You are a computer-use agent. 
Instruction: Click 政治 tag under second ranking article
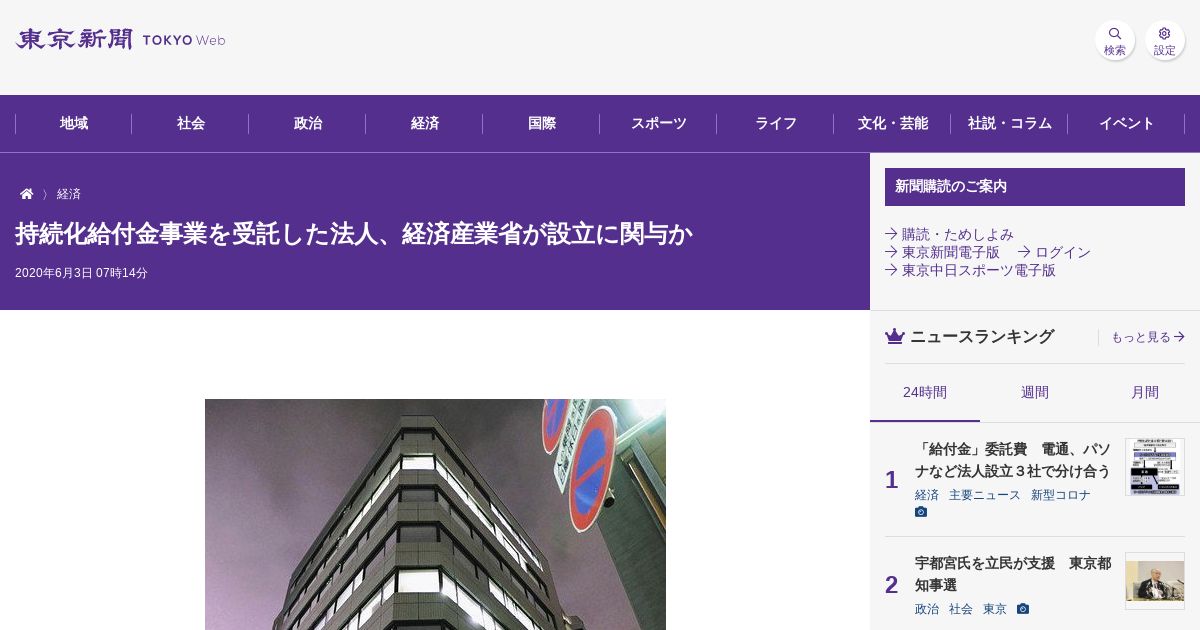click(927, 609)
